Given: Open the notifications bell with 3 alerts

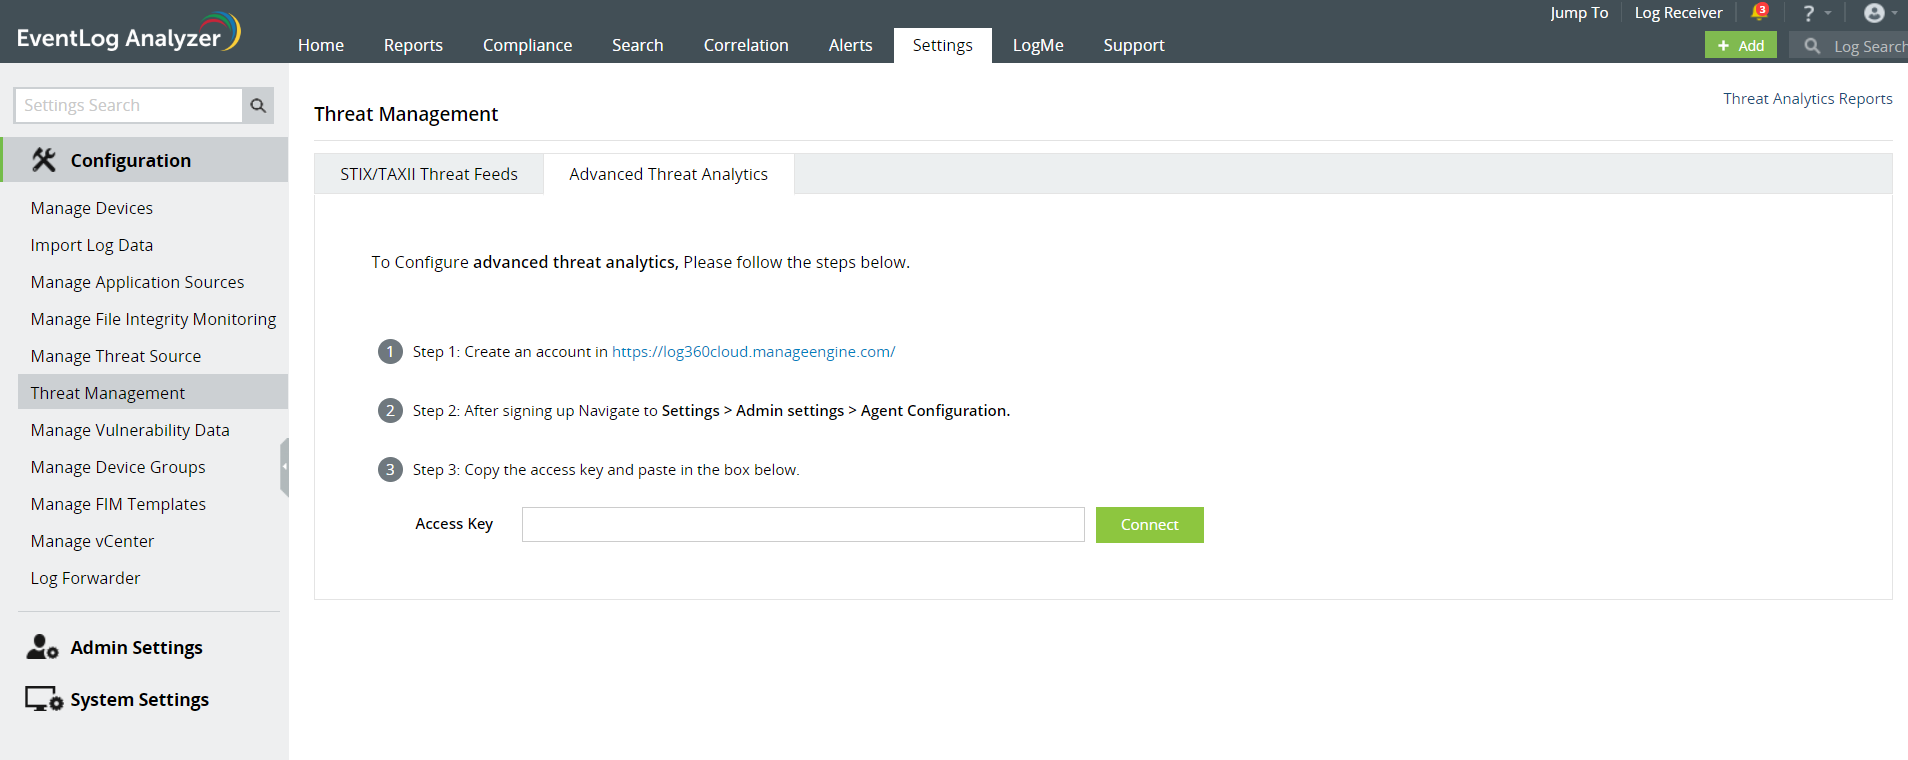Looking at the screenshot, I should [x=1758, y=13].
